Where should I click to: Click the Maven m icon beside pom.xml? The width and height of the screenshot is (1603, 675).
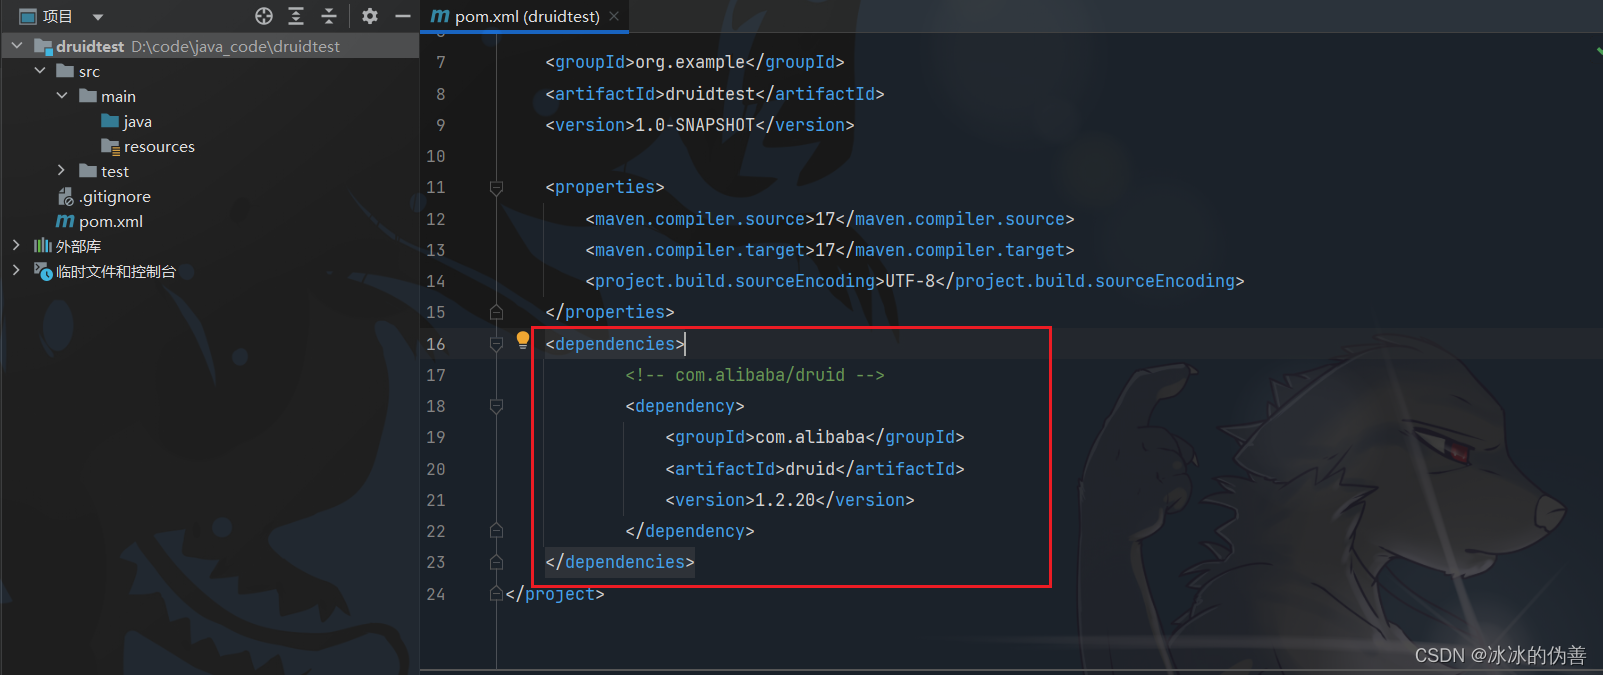[x=65, y=221]
